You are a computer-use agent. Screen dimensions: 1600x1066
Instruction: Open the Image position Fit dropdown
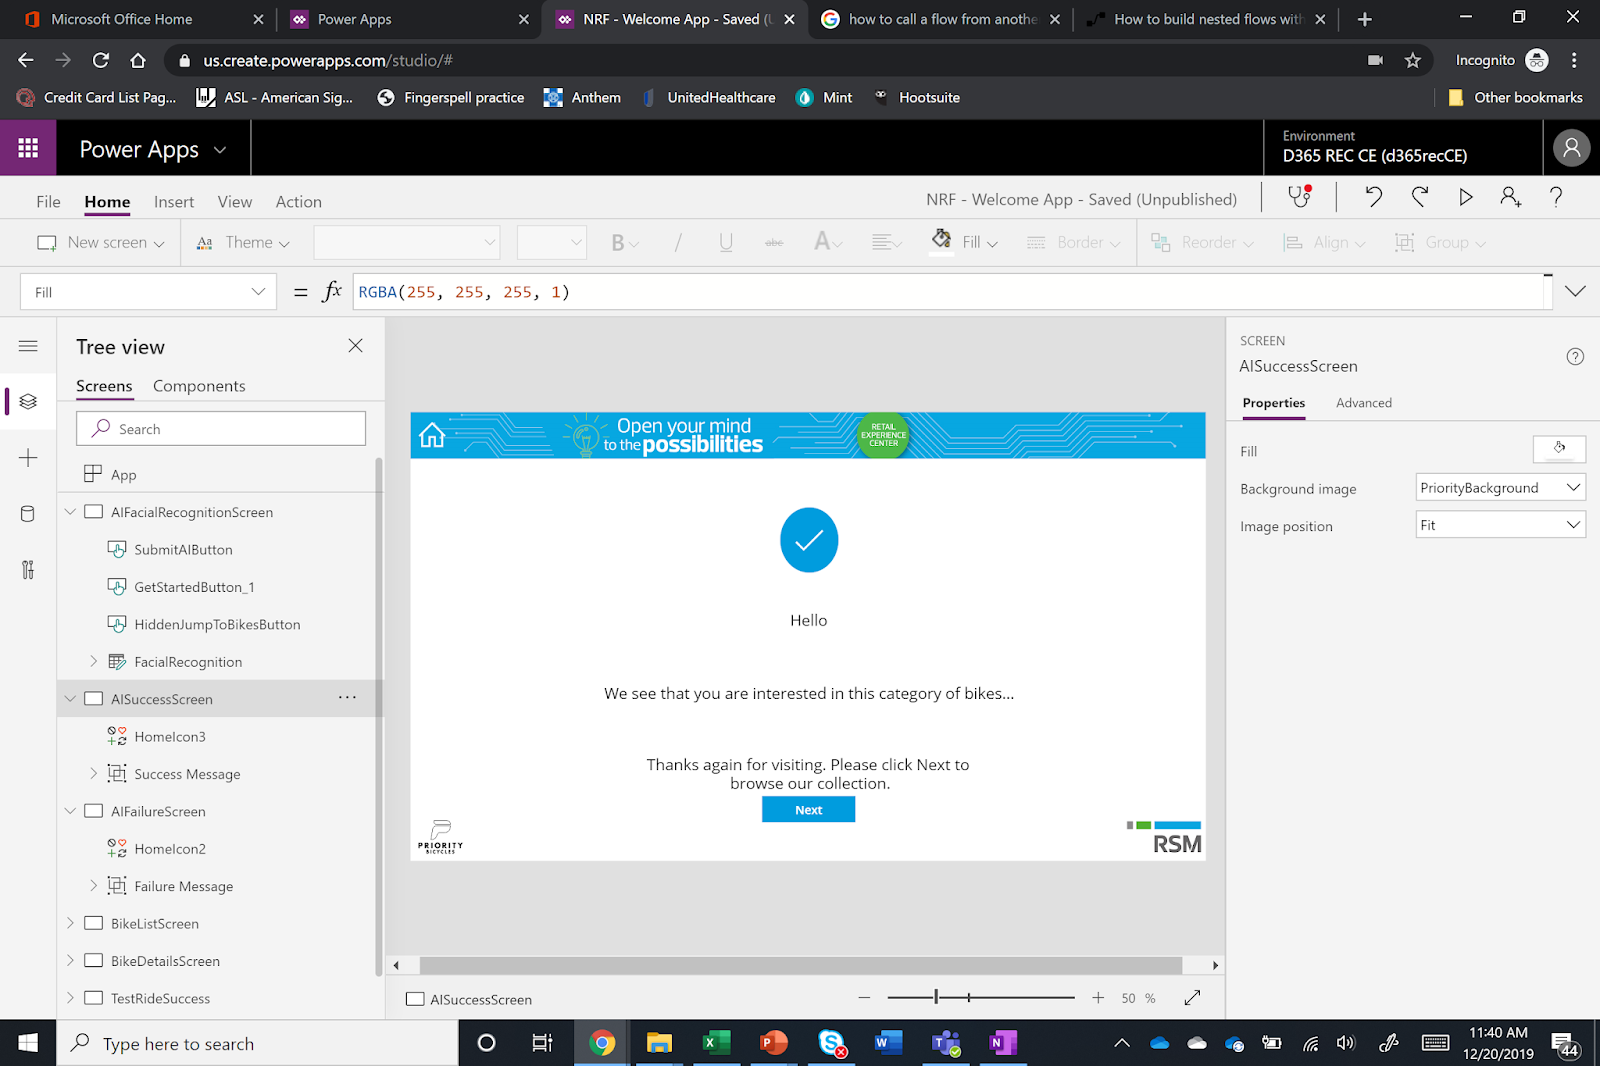click(1499, 524)
